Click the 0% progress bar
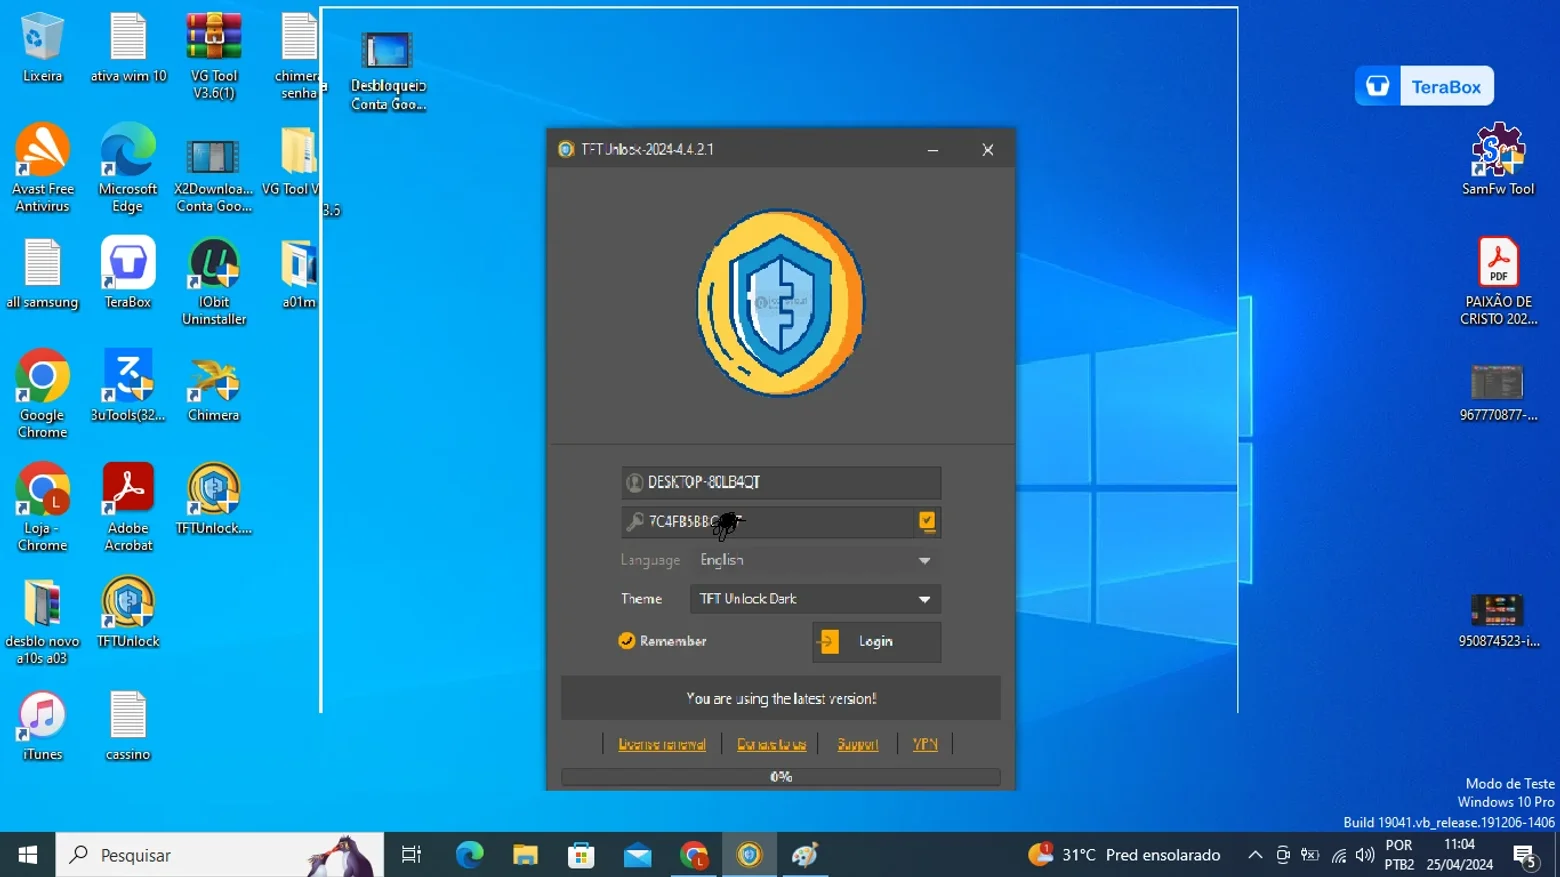 pos(781,777)
